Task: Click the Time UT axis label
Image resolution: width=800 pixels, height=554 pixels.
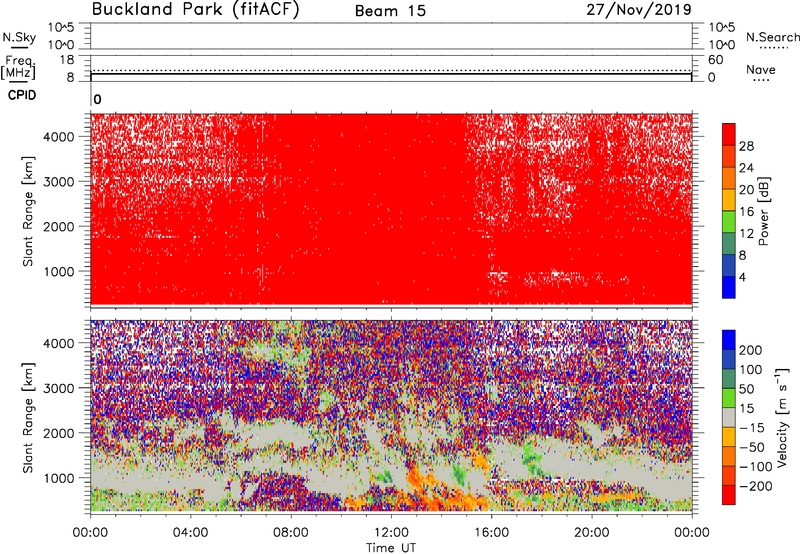Action: coord(391,548)
